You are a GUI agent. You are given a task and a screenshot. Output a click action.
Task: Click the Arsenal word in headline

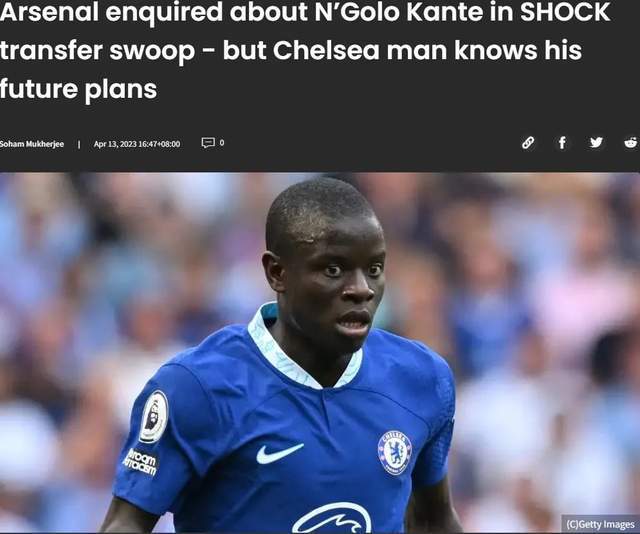coord(49,11)
